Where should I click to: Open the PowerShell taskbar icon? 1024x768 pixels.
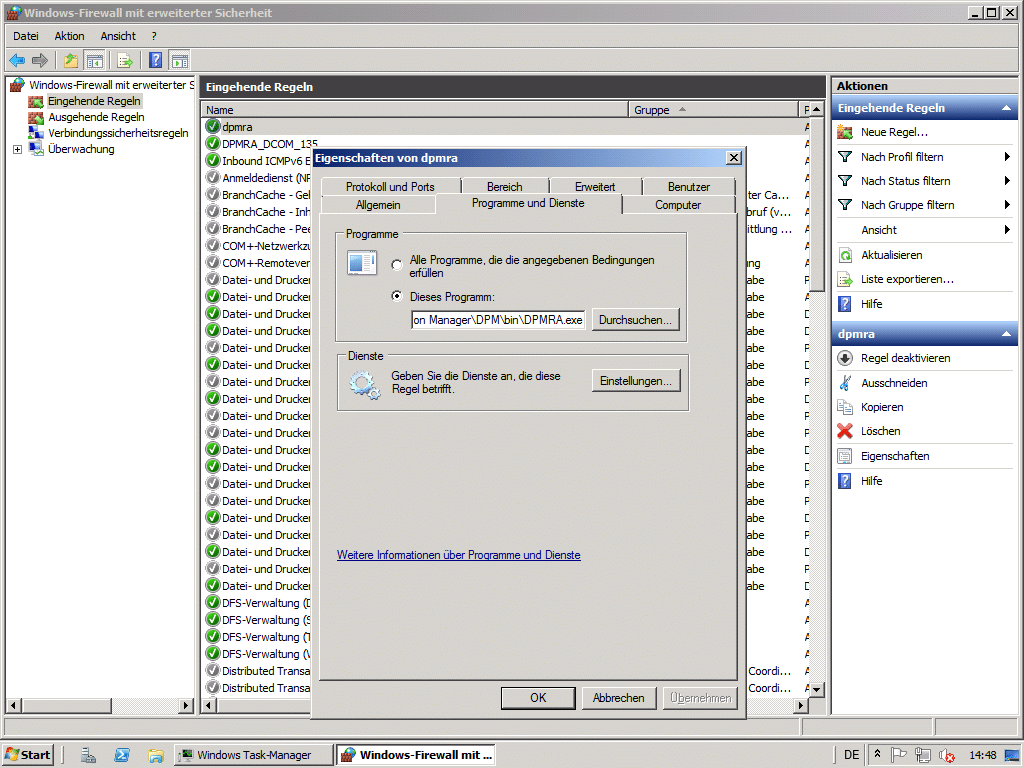pyautogui.click(x=122, y=755)
